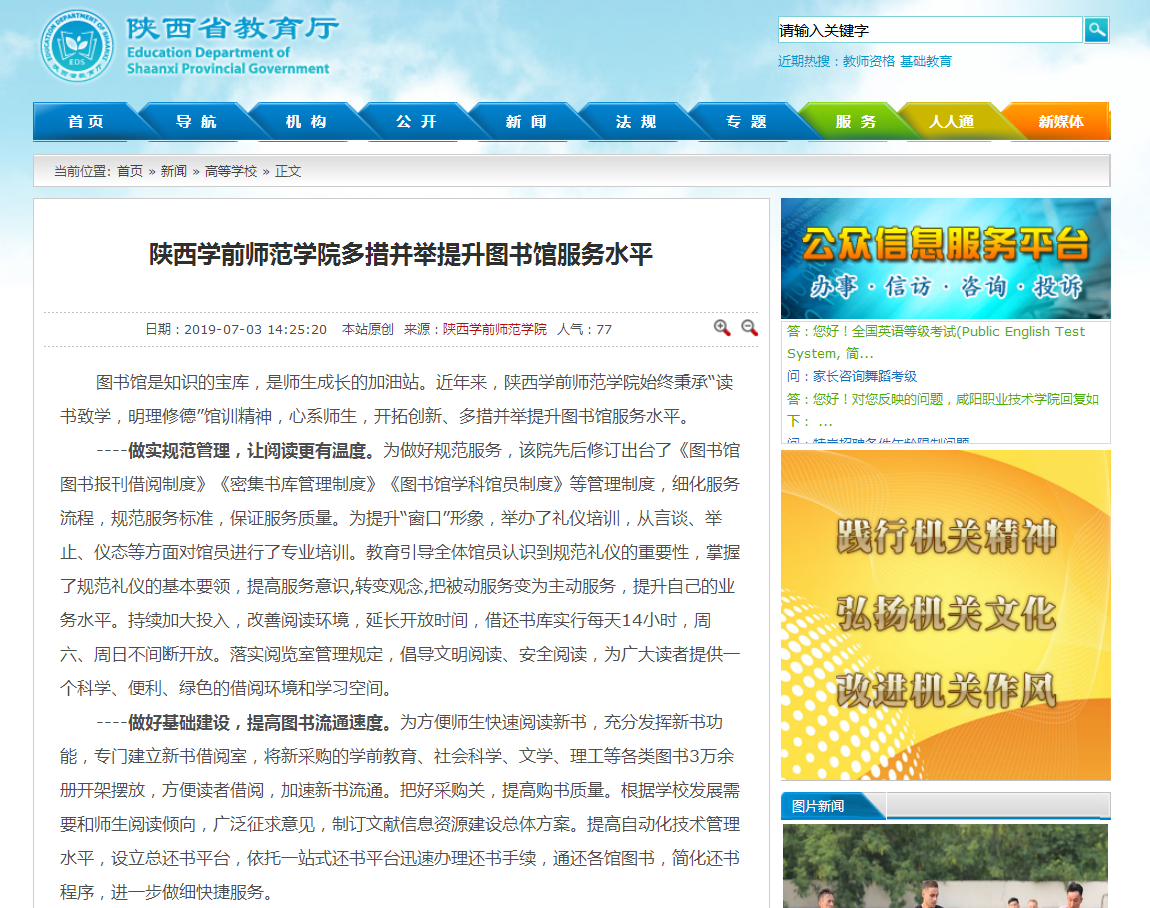Zoom in article text with plus magnifier
The height and width of the screenshot is (908, 1150).
click(722, 328)
